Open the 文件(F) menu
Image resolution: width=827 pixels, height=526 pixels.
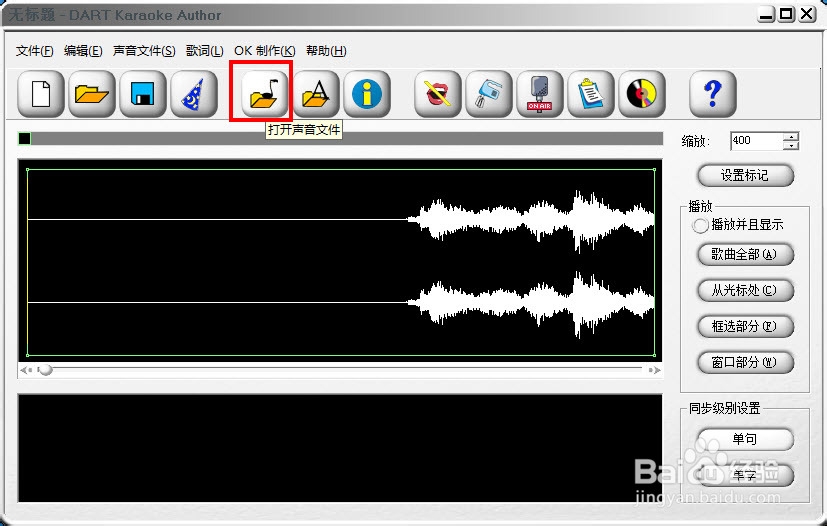35,51
